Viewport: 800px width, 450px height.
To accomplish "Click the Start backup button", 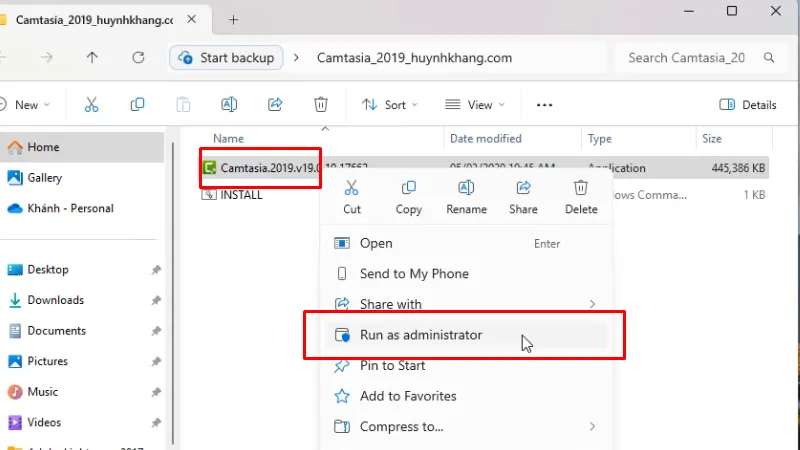I will [x=226, y=58].
